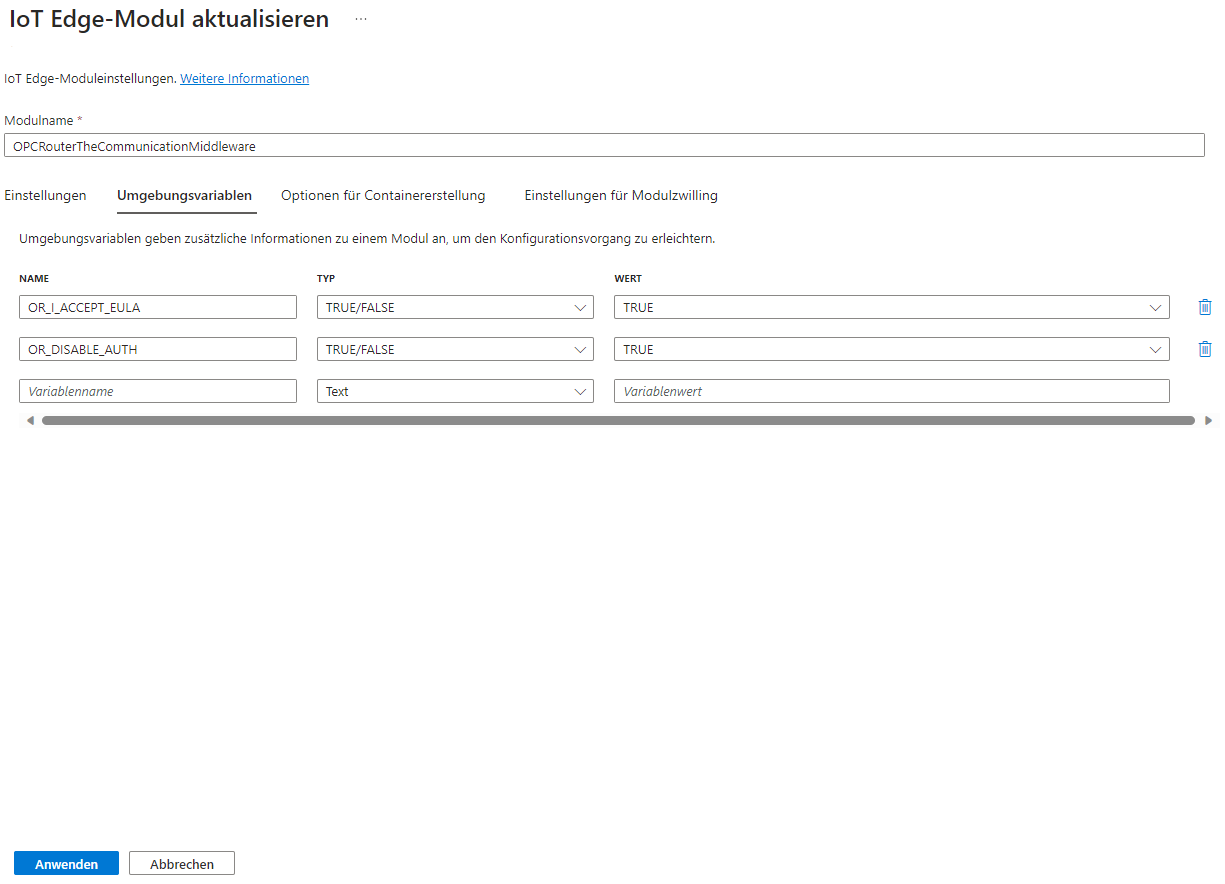Image resolution: width=1225 pixels, height=884 pixels.
Task: Open Optionen für Containererstellung tab
Action: [x=383, y=196]
